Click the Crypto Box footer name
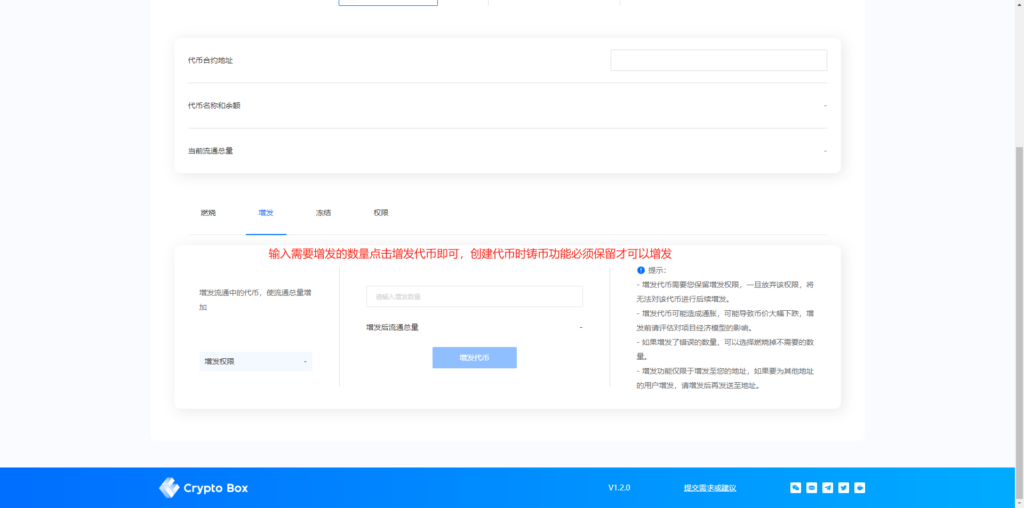The height and width of the screenshot is (508, 1024). tap(216, 488)
